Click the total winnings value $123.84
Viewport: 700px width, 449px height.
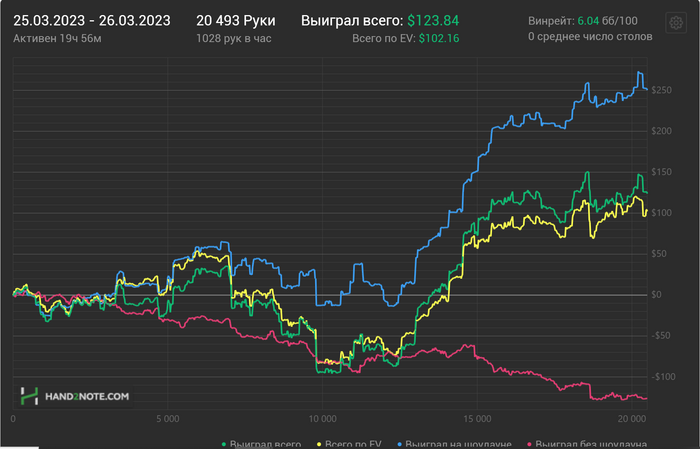(x=433, y=21)
